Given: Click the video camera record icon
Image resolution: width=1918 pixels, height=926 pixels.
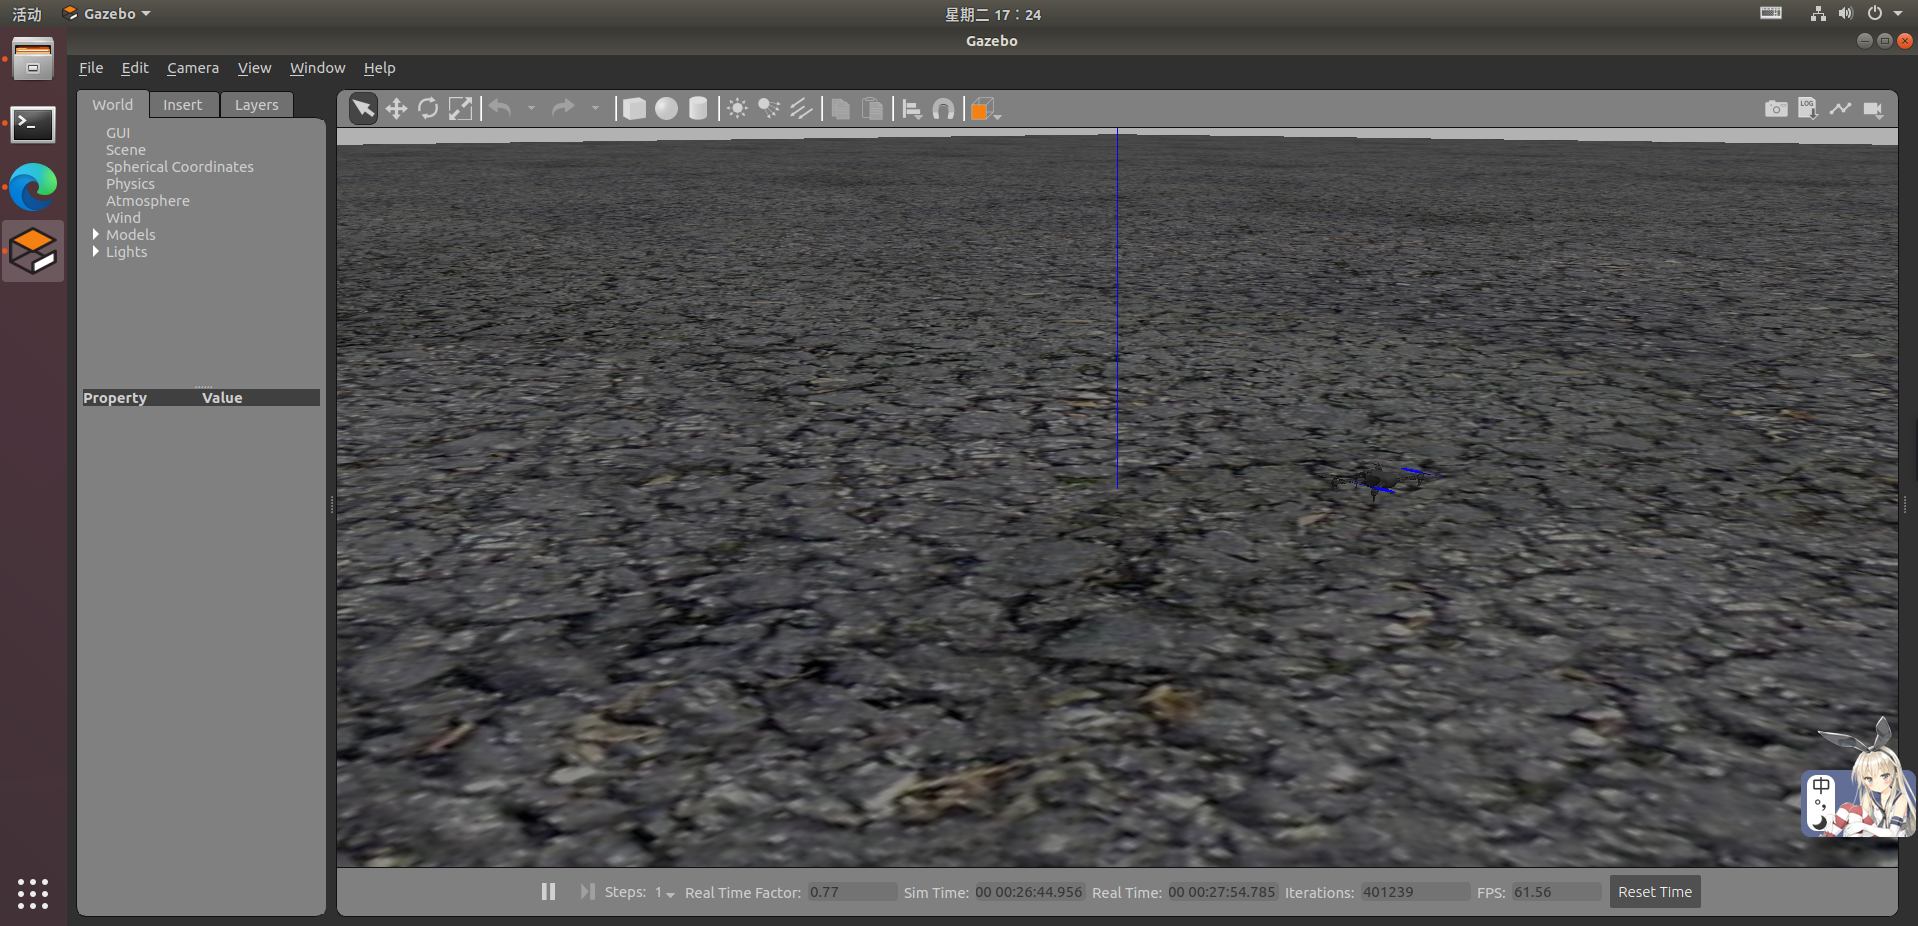Looking at the screenshot, I should (x=1873, y=109).
